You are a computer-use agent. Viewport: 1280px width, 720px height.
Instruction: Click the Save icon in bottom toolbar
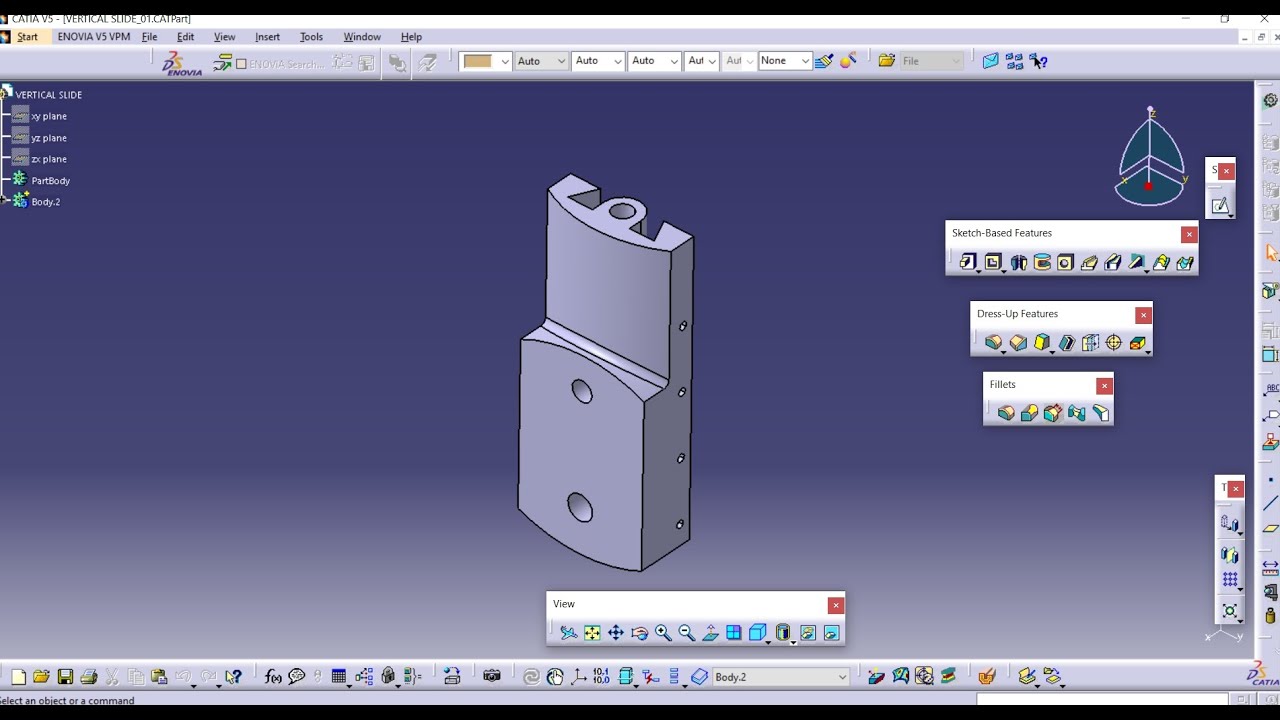65,677
